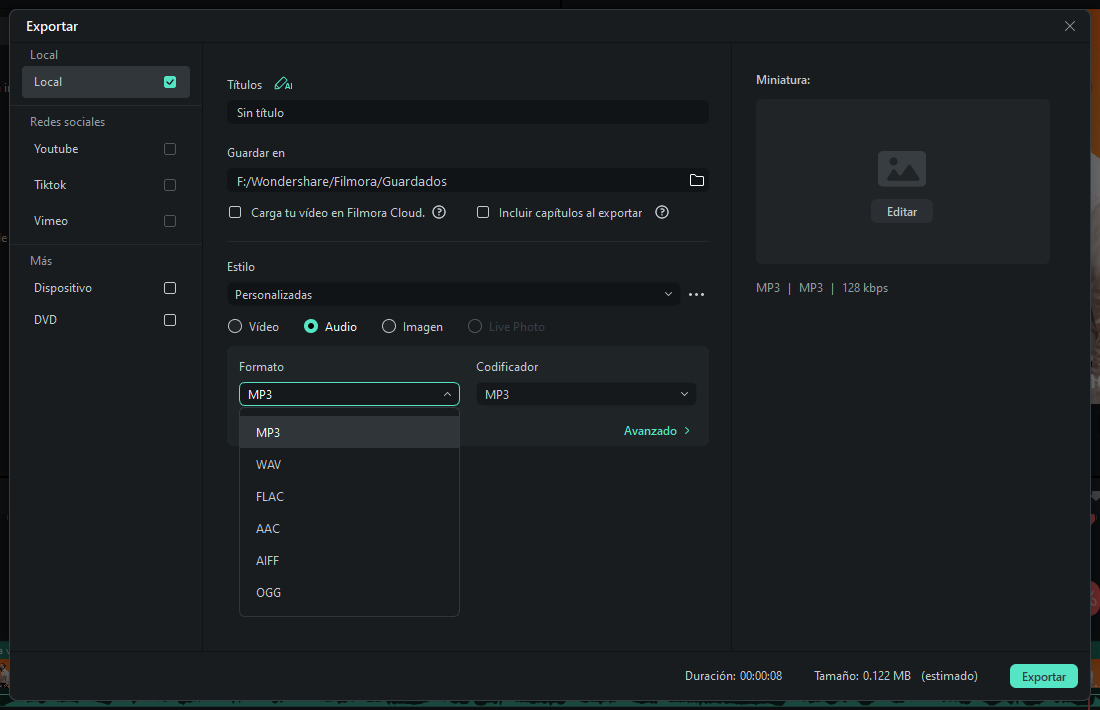The image size is (1100, 710).
Task: Close the Exportar dialog with the X
Action: (x=1070, y=26)
